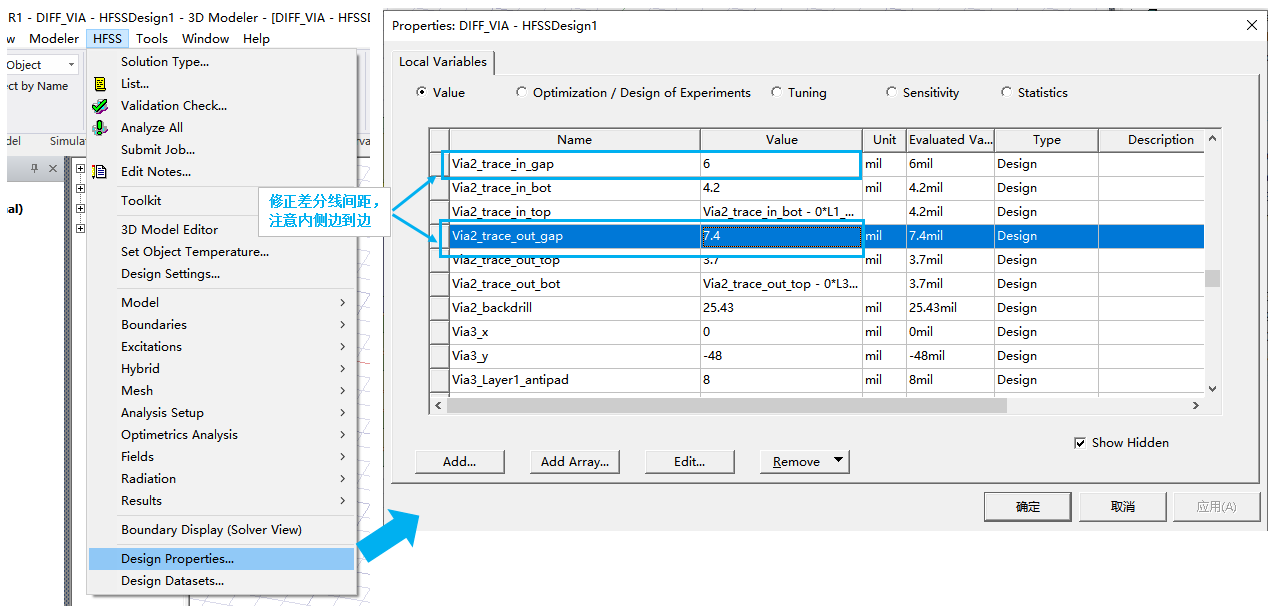Image resolution: width=1273 pixels, height=606 pixels.
Task: Click the Edit... button
Action: 689,461
